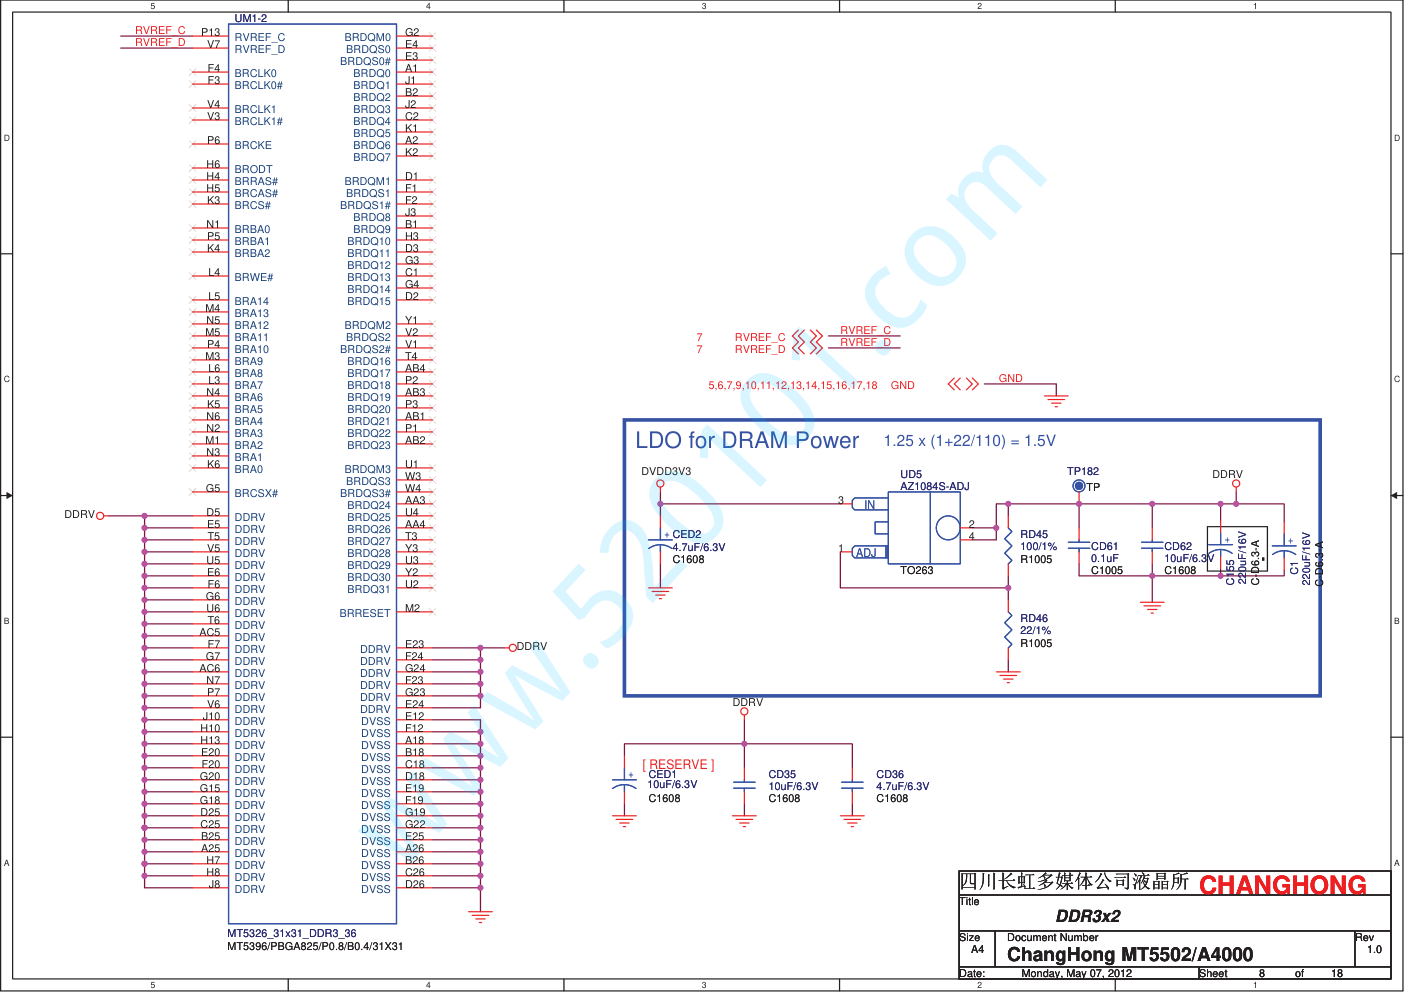Select the BRDQM3 pin name
This screenshot has height=993, width=1404.
[x=368, y=470]
